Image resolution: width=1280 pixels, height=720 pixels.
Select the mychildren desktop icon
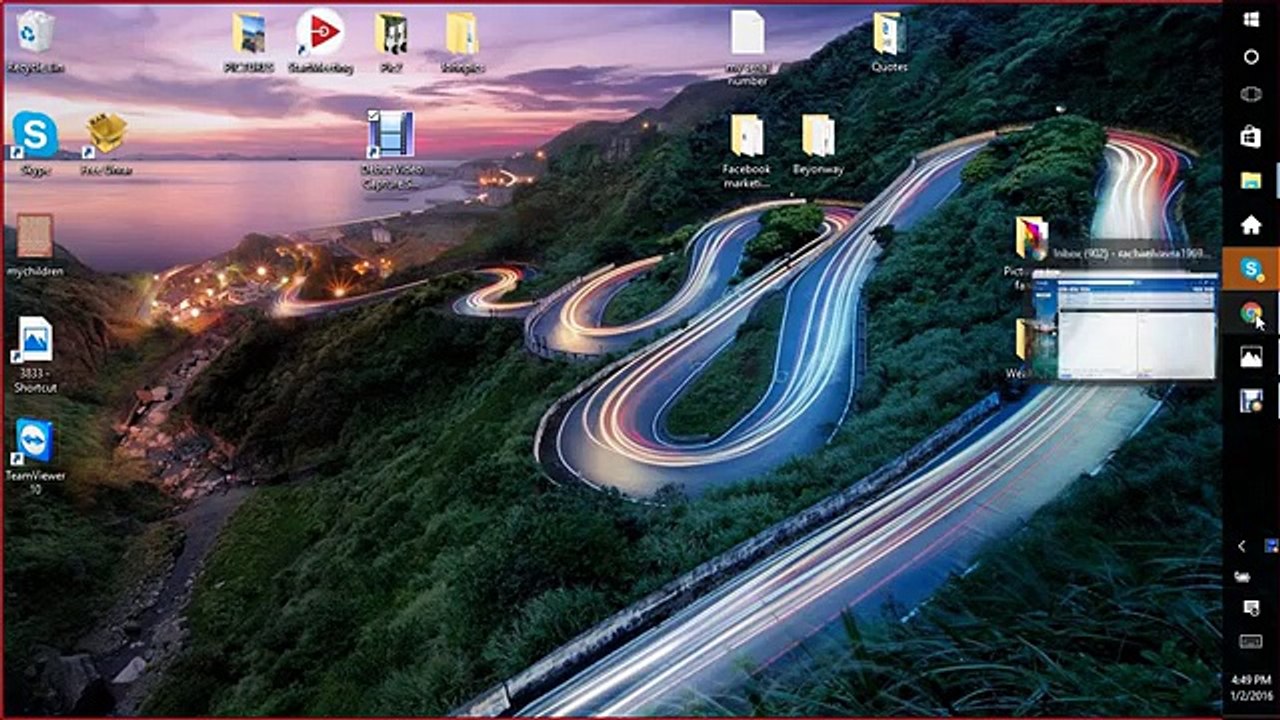[x=34, y=245]
